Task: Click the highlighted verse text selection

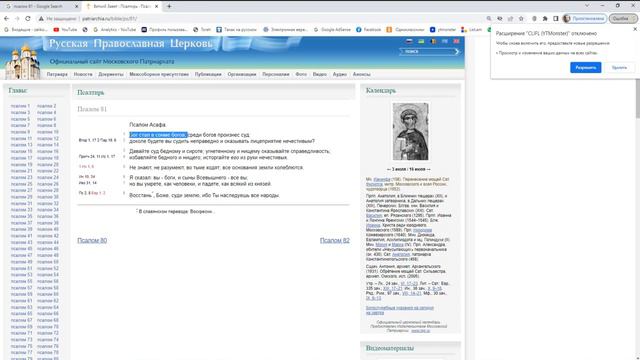Action: point(158,135)
